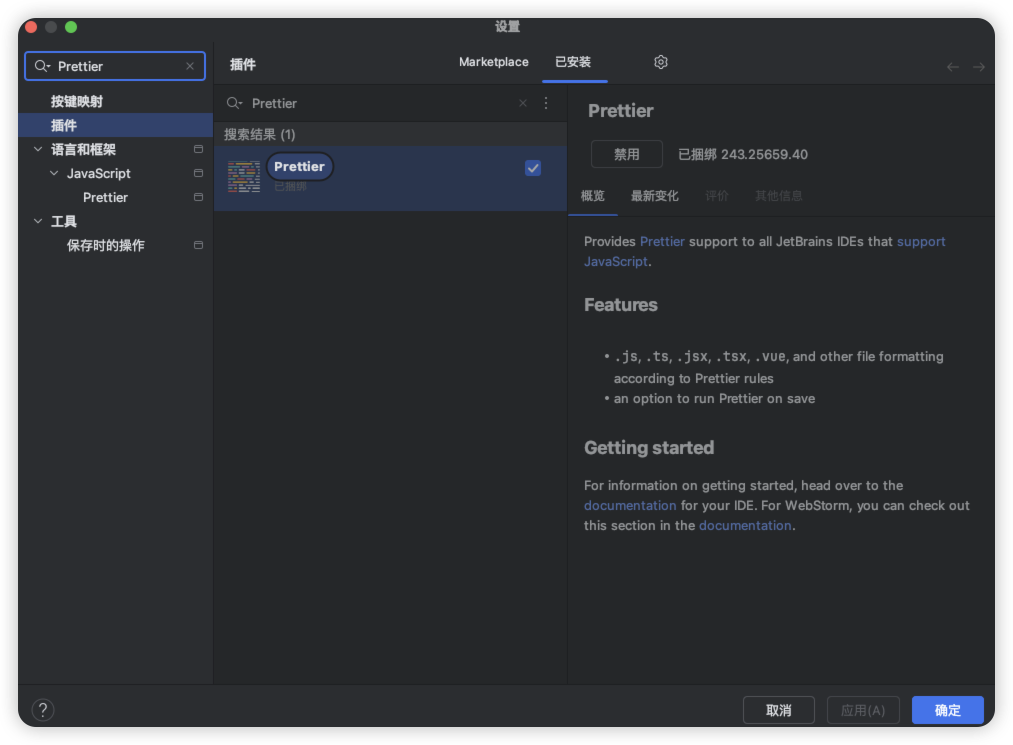The width and height of the screenshot is (1013, 745).
Task: Click project-level icon next to 语言和框架
Action: point(198,149)
